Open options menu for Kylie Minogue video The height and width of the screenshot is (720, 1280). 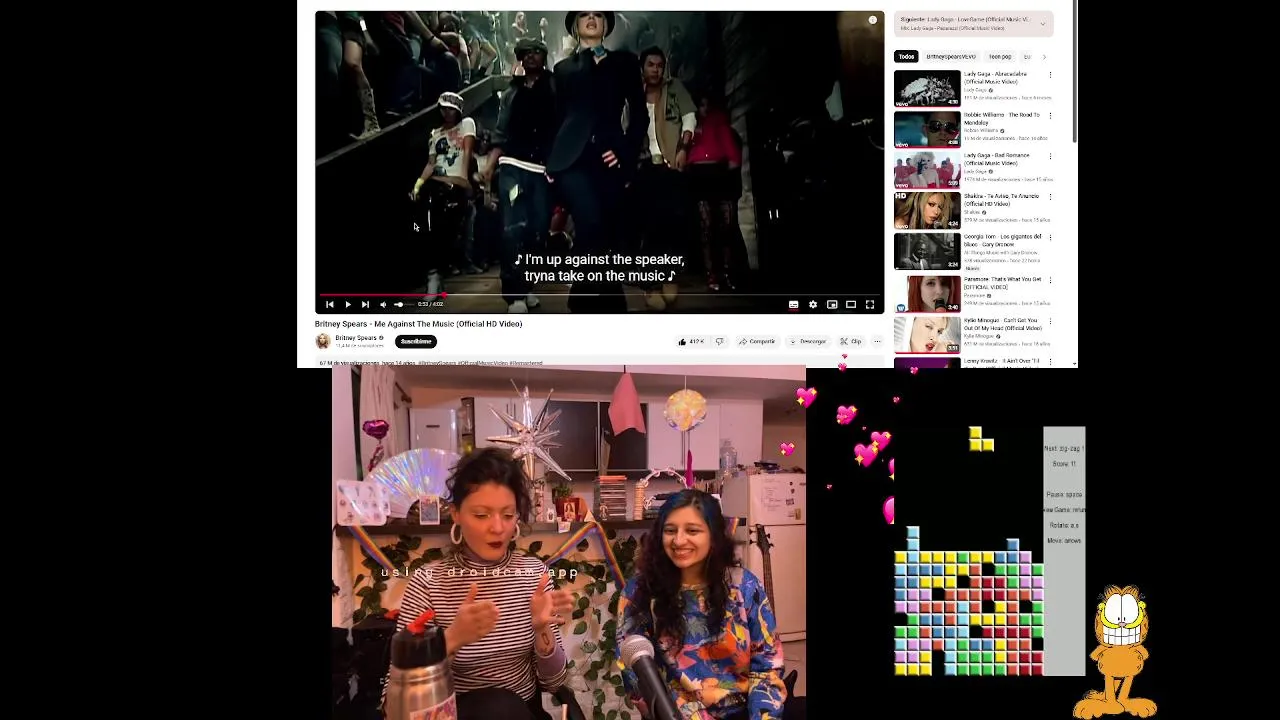(1050, 320)
